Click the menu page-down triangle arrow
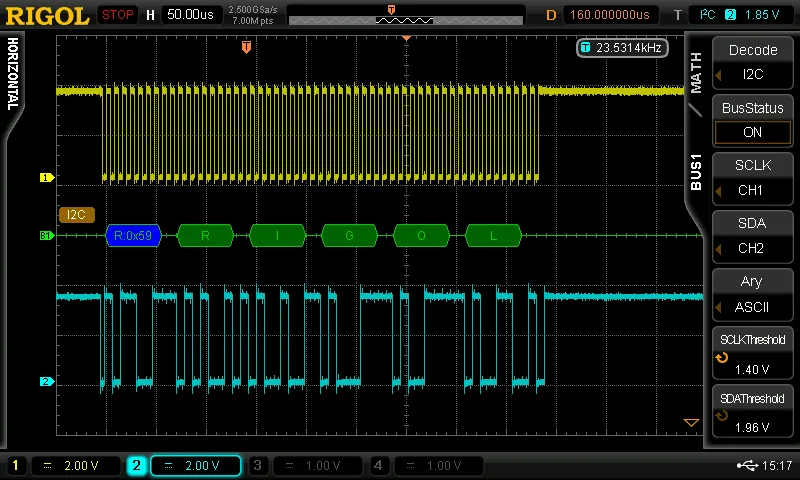The height and width of the screenshot is (480, 800). click(x=691, y=422)
